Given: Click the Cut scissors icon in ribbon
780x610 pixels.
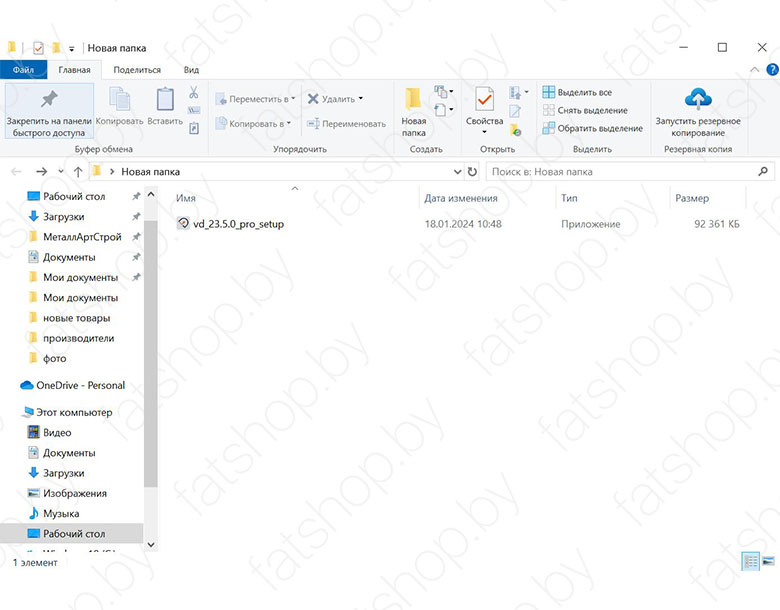Looking at the screenshot, I should coord(194,93).
